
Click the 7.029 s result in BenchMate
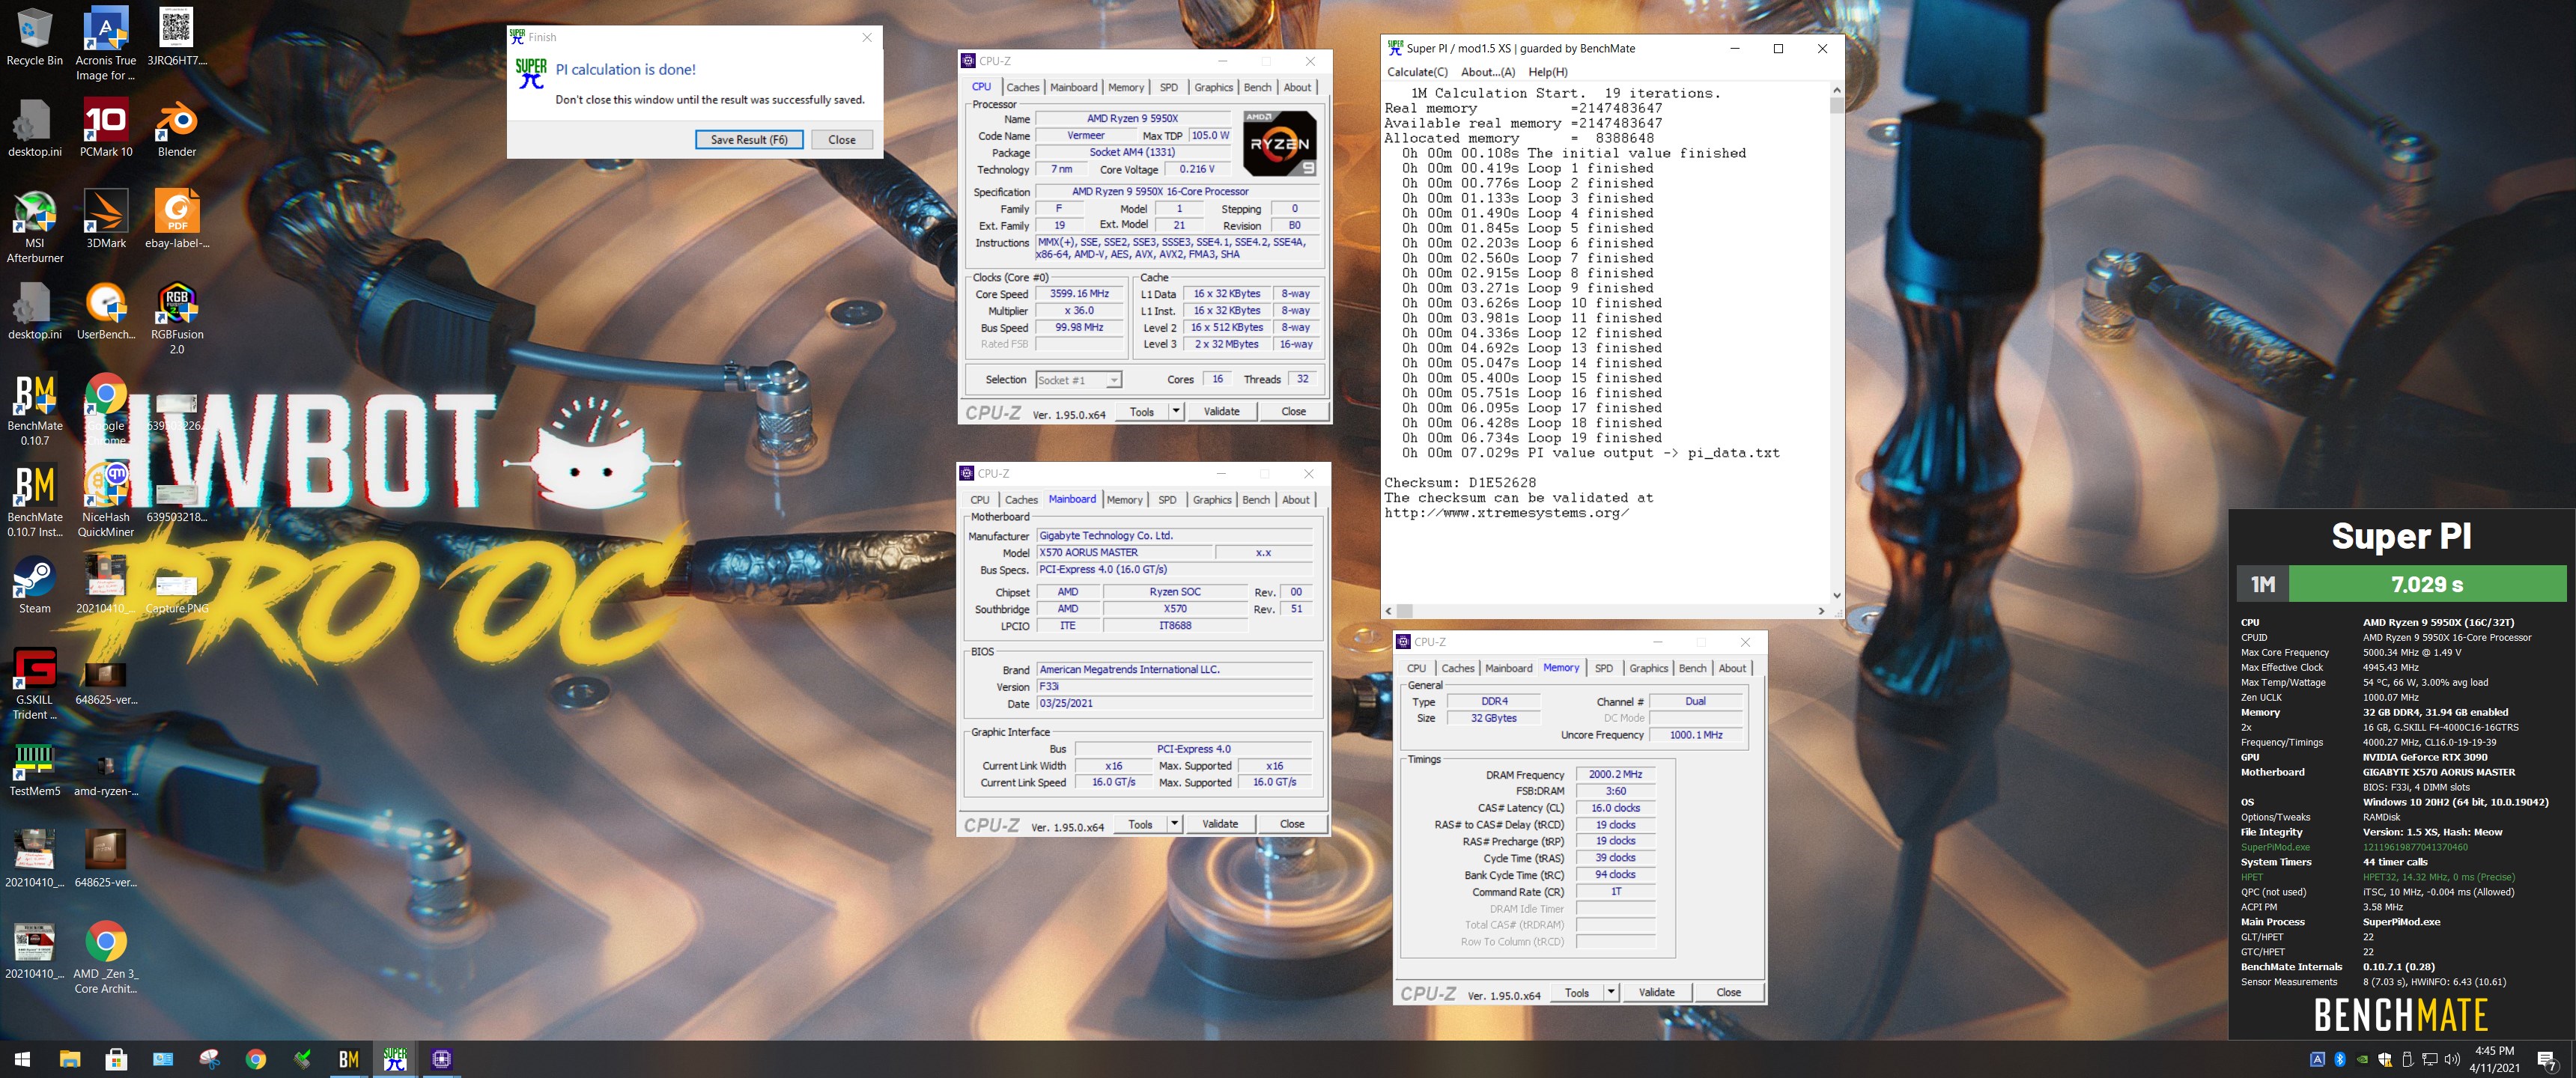(x=2426, y=584)
